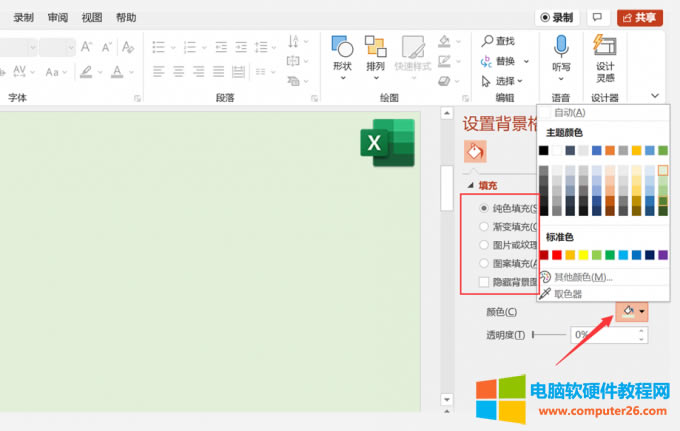Image resolution: width=680 pixels, height=431 pixels.
Task: Select the Fill paint bucket tab icon
Action: pos(475,151)
